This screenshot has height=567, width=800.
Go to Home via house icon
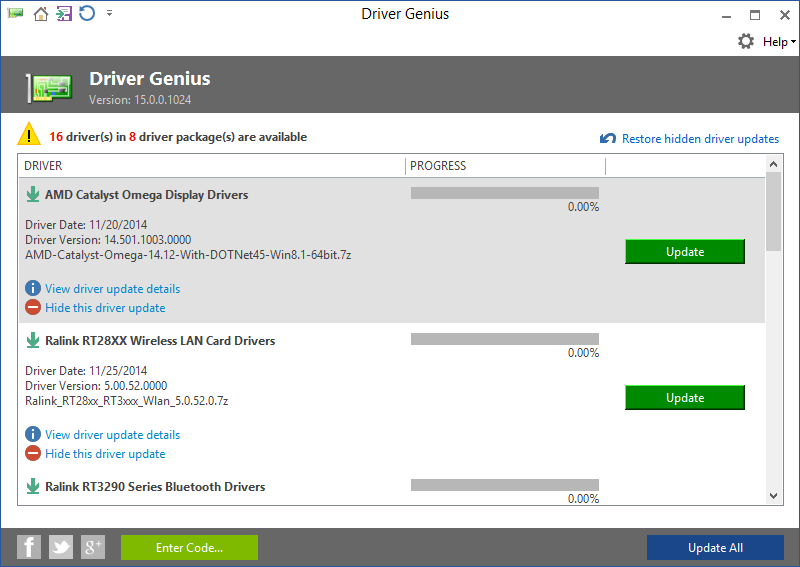coord(41,14)
